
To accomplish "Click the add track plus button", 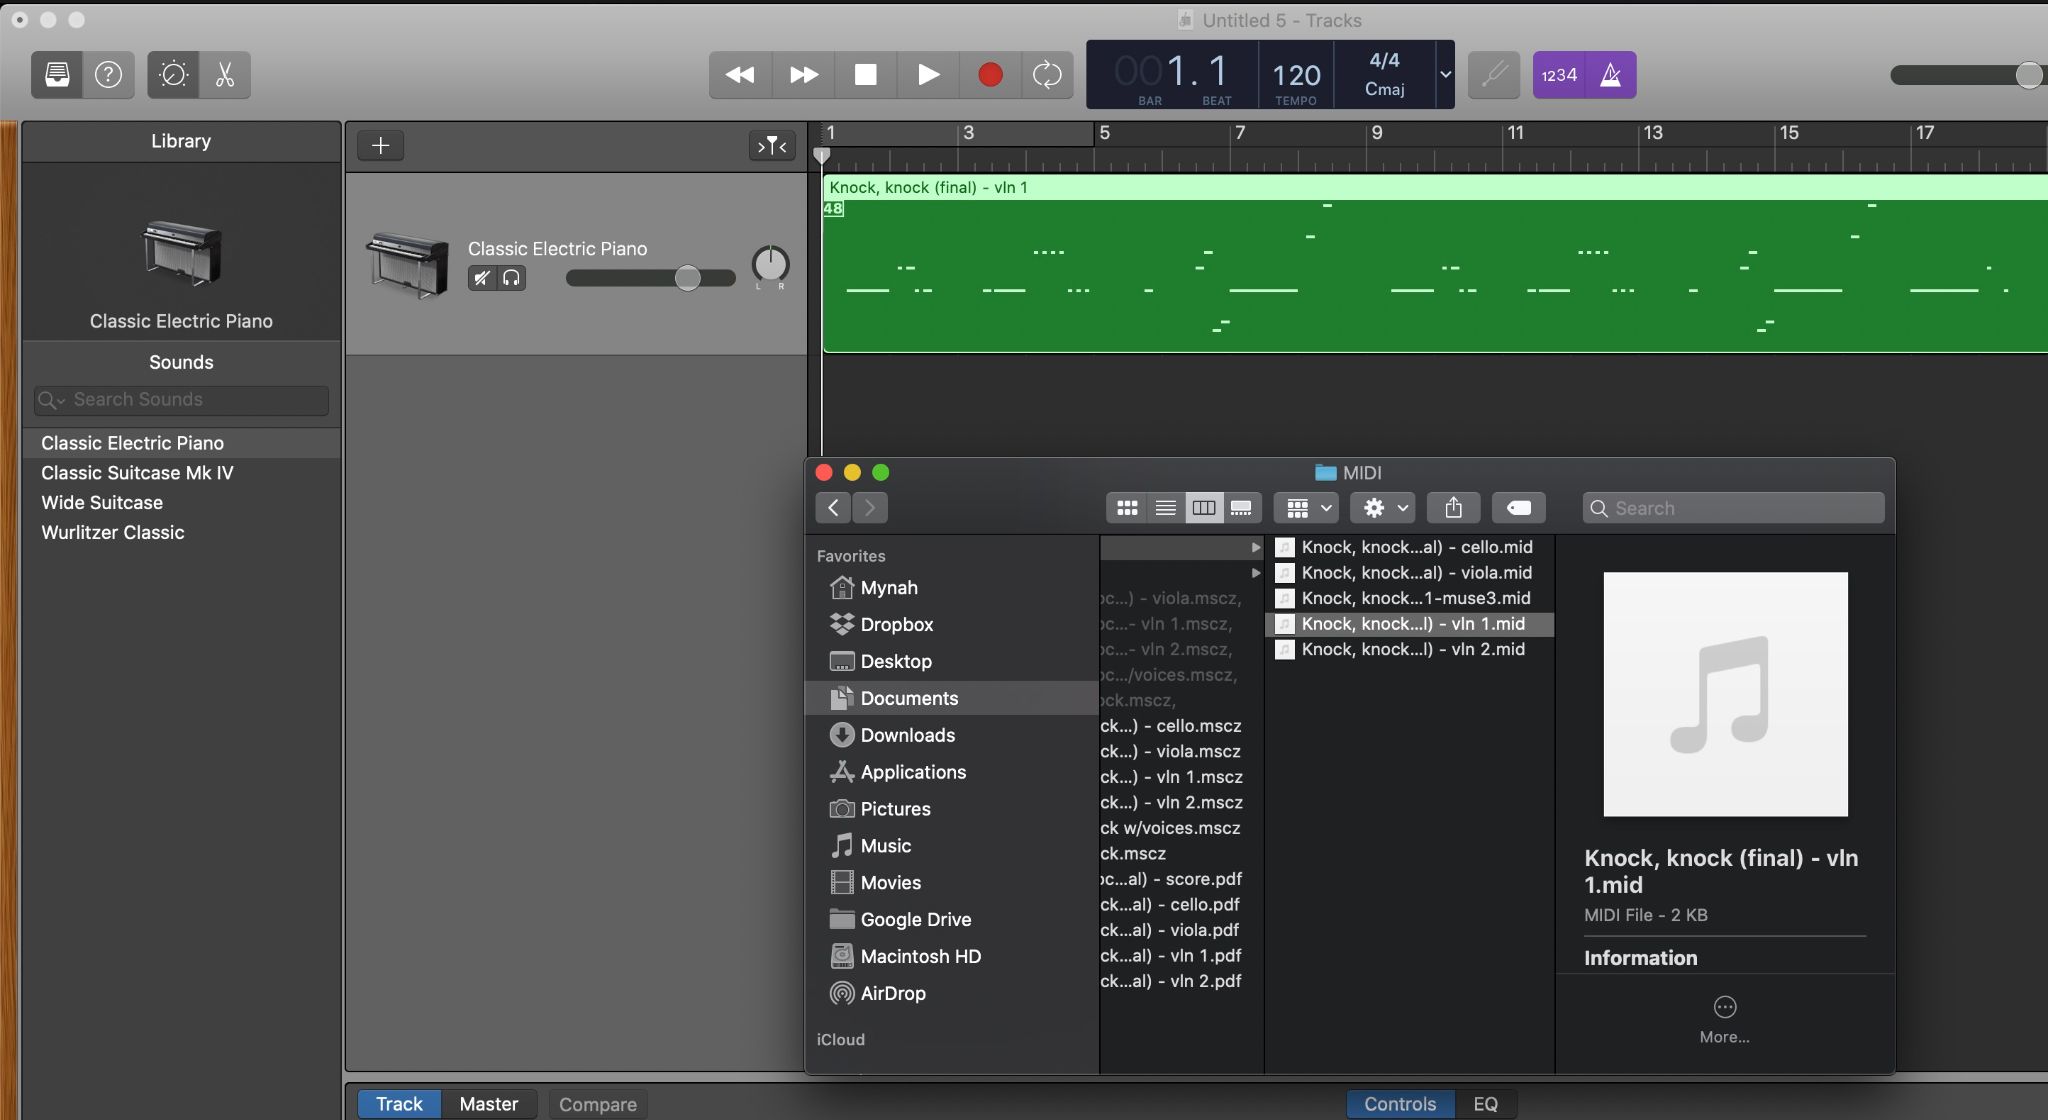I will click(380, 146).
